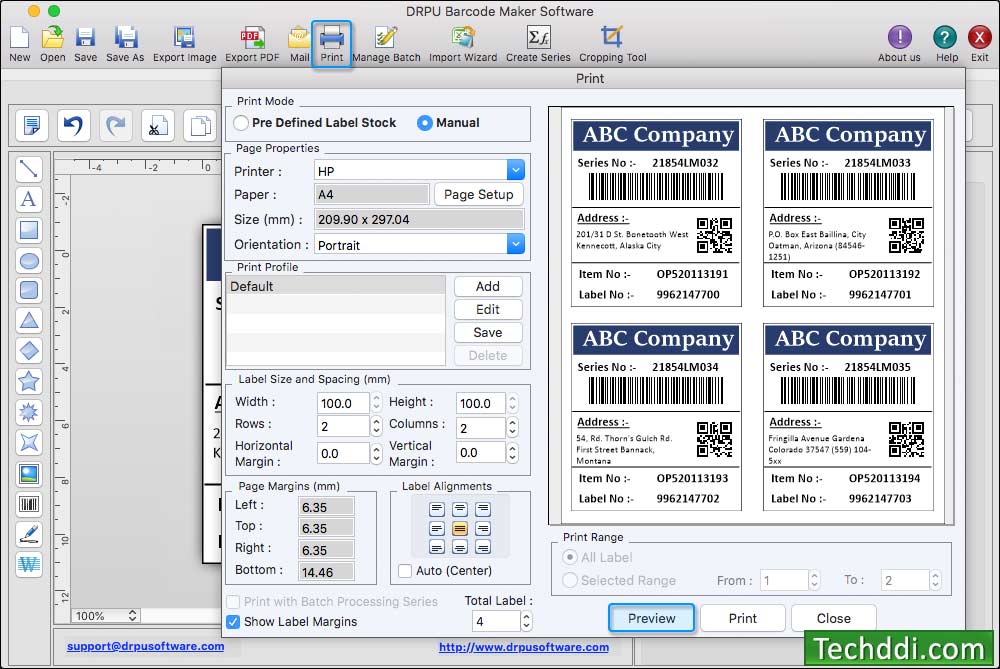This screenshot has width=1000, height=669.
Task: Choose the center-middle label alignment
Action: pos(460,528)
